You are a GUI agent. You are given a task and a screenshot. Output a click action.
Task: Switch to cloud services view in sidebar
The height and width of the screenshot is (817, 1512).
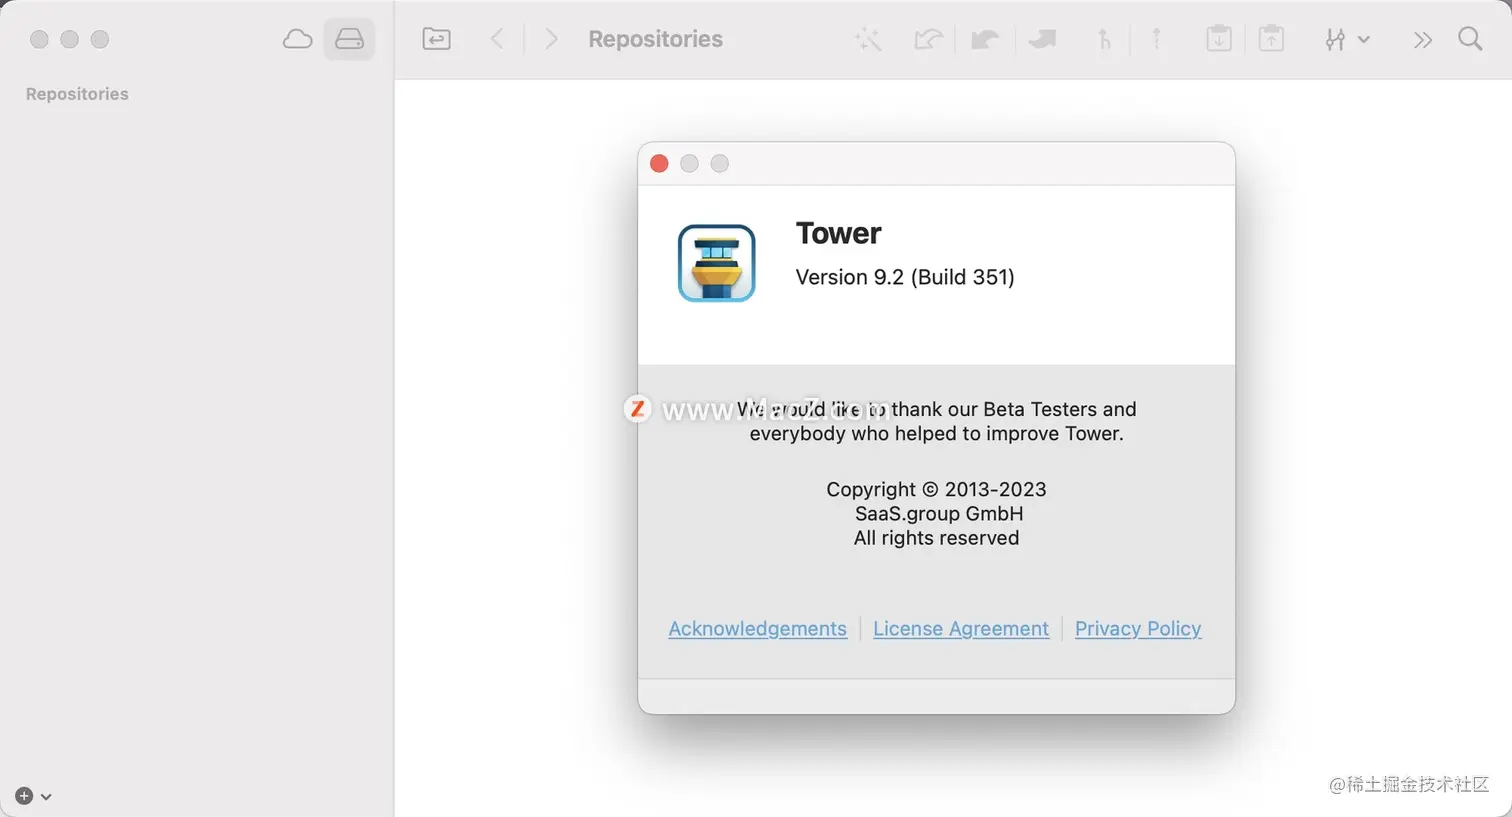(x=297, y=39)
